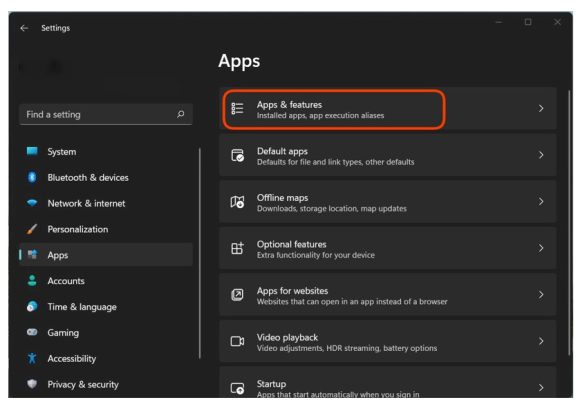Expand Default apps chevron
The image size is (587, 400).
coord(541,155)
